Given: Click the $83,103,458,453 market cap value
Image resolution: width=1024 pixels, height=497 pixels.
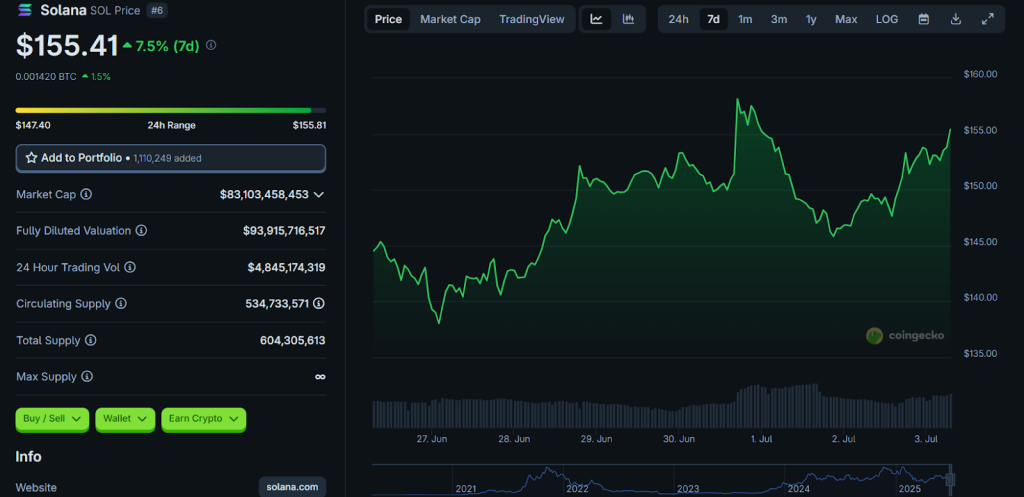Looking at the screenshot, I should 264,195.
